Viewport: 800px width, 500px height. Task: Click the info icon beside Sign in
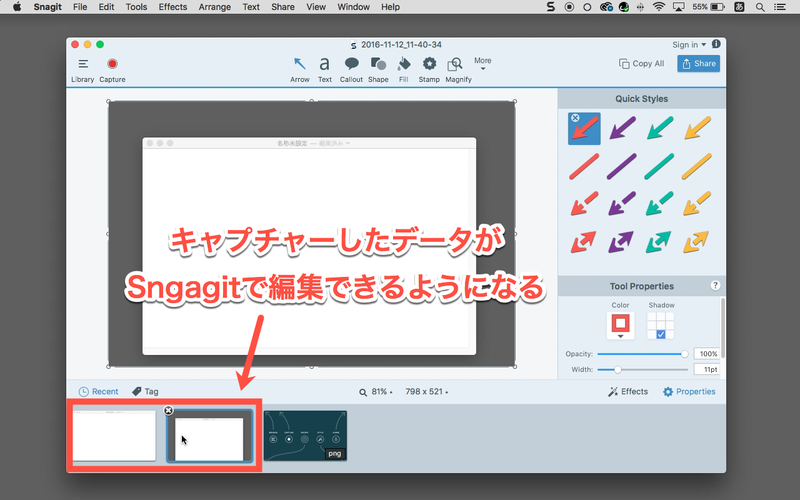click(716, 44)
